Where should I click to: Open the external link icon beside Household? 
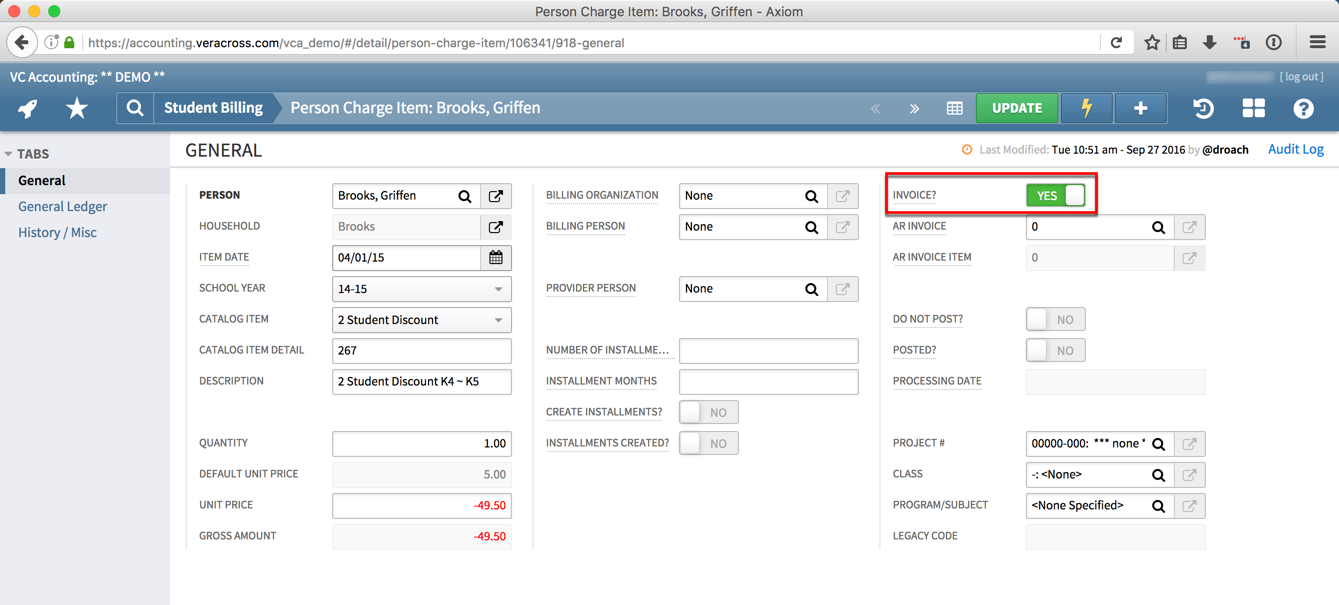(x=497, y=226)
